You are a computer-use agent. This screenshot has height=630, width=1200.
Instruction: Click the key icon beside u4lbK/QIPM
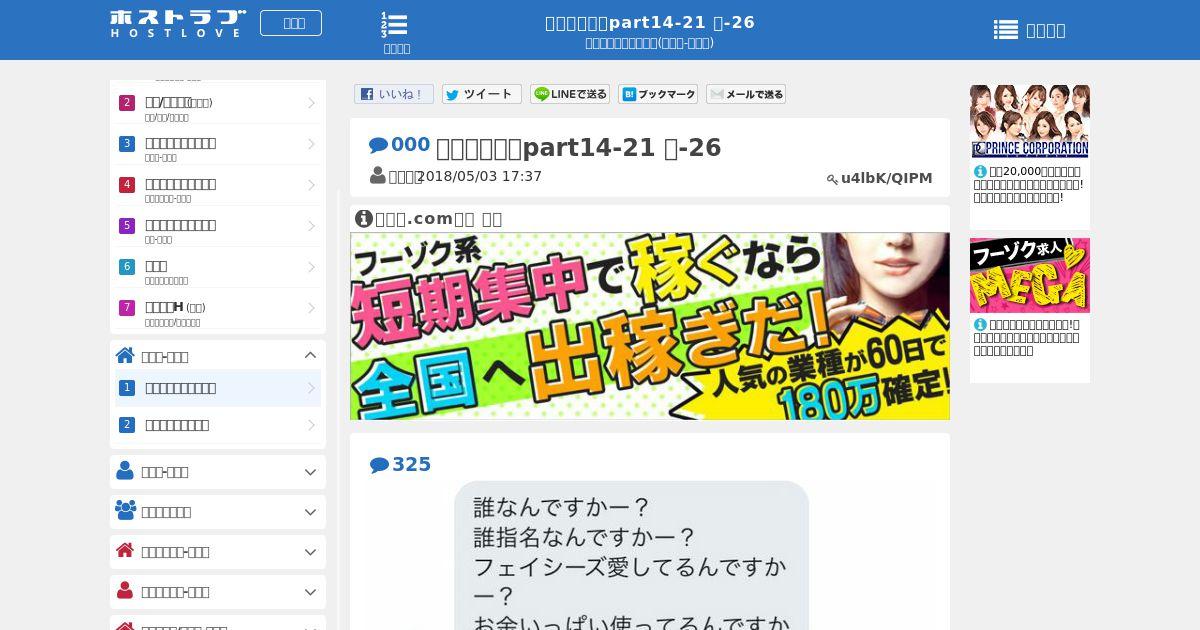click(x=832, y=179)
